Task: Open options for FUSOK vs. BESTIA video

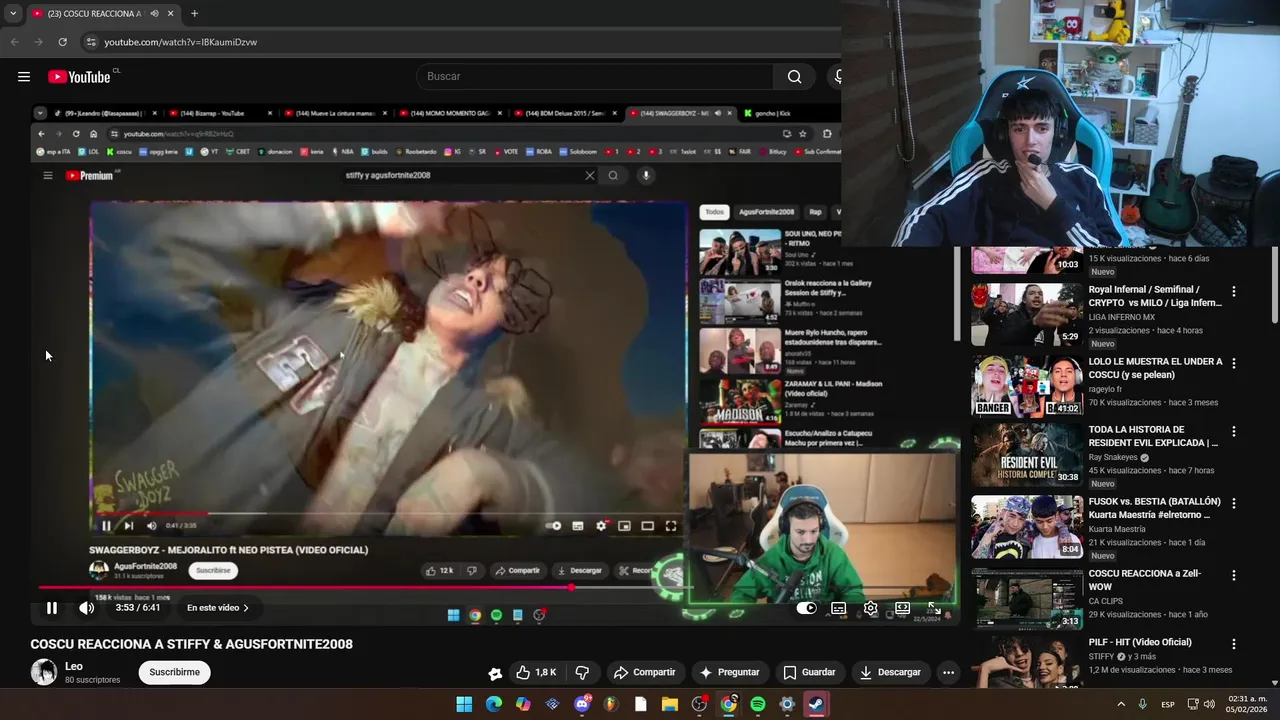Action: [x=1233, y=503]
